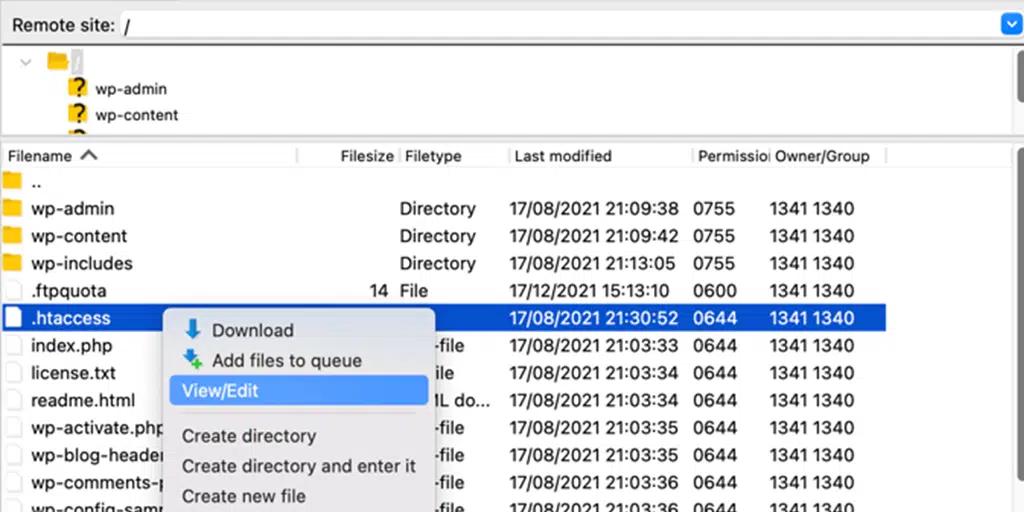This screenshot has width=1024, height=512.
Task: Collapse the root folder tree chevron
Action: click(x=26, y=63)
